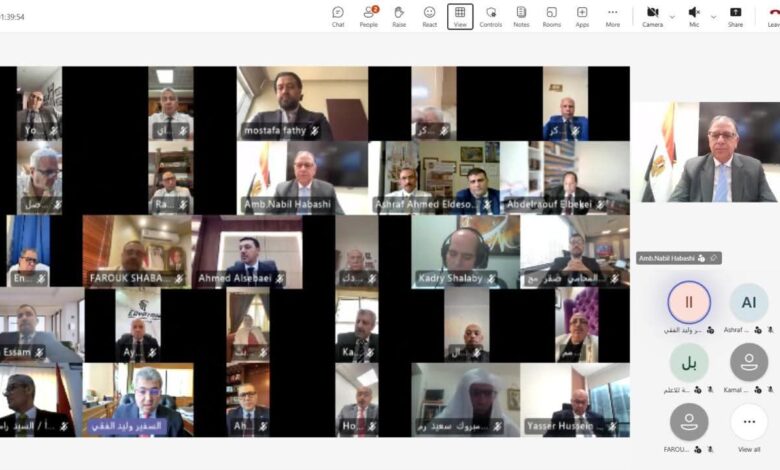Open the More options menu
780x470 pixels.
tap(612, 16)
